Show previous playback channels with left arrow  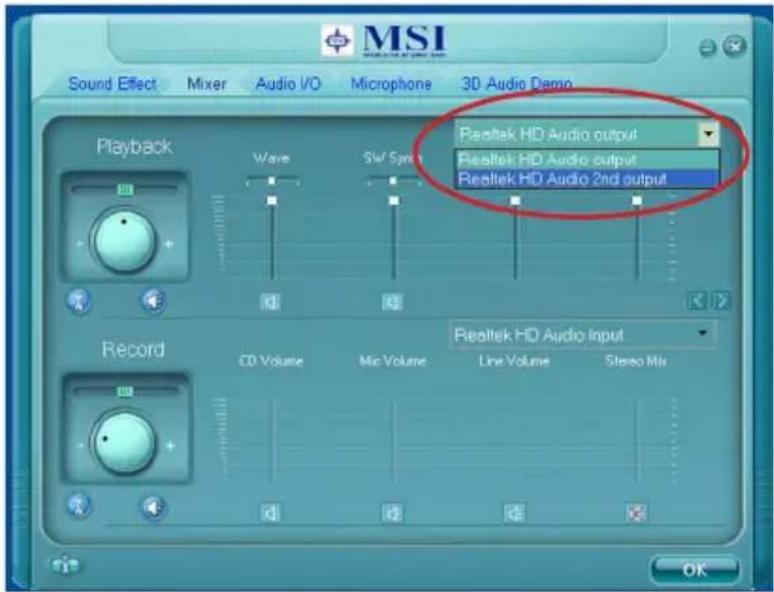(697, 301)
